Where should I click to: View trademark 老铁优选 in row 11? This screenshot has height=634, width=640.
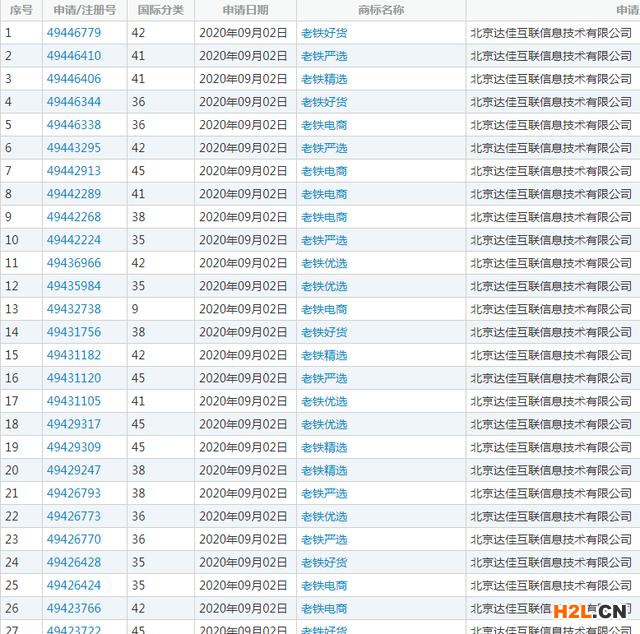(324, 263)
